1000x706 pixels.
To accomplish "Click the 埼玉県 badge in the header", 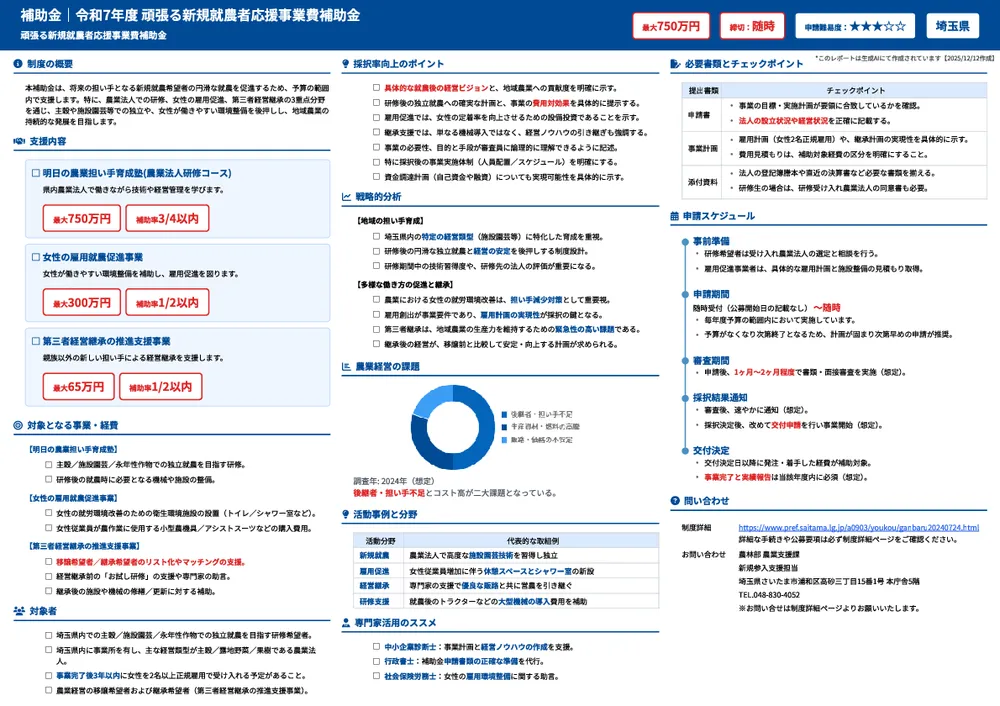I will [952, 25].
